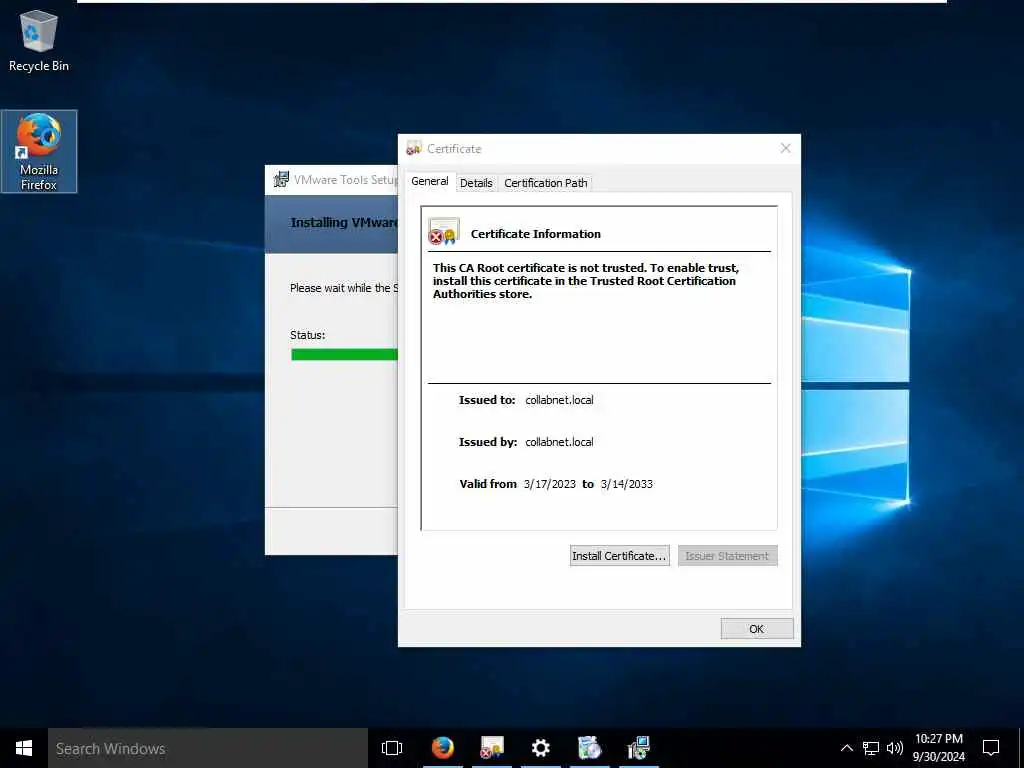Viewport: 1024px width, 768px height.
Task: Open the Action Center notifications icon
Action: [x=991, y=748]
